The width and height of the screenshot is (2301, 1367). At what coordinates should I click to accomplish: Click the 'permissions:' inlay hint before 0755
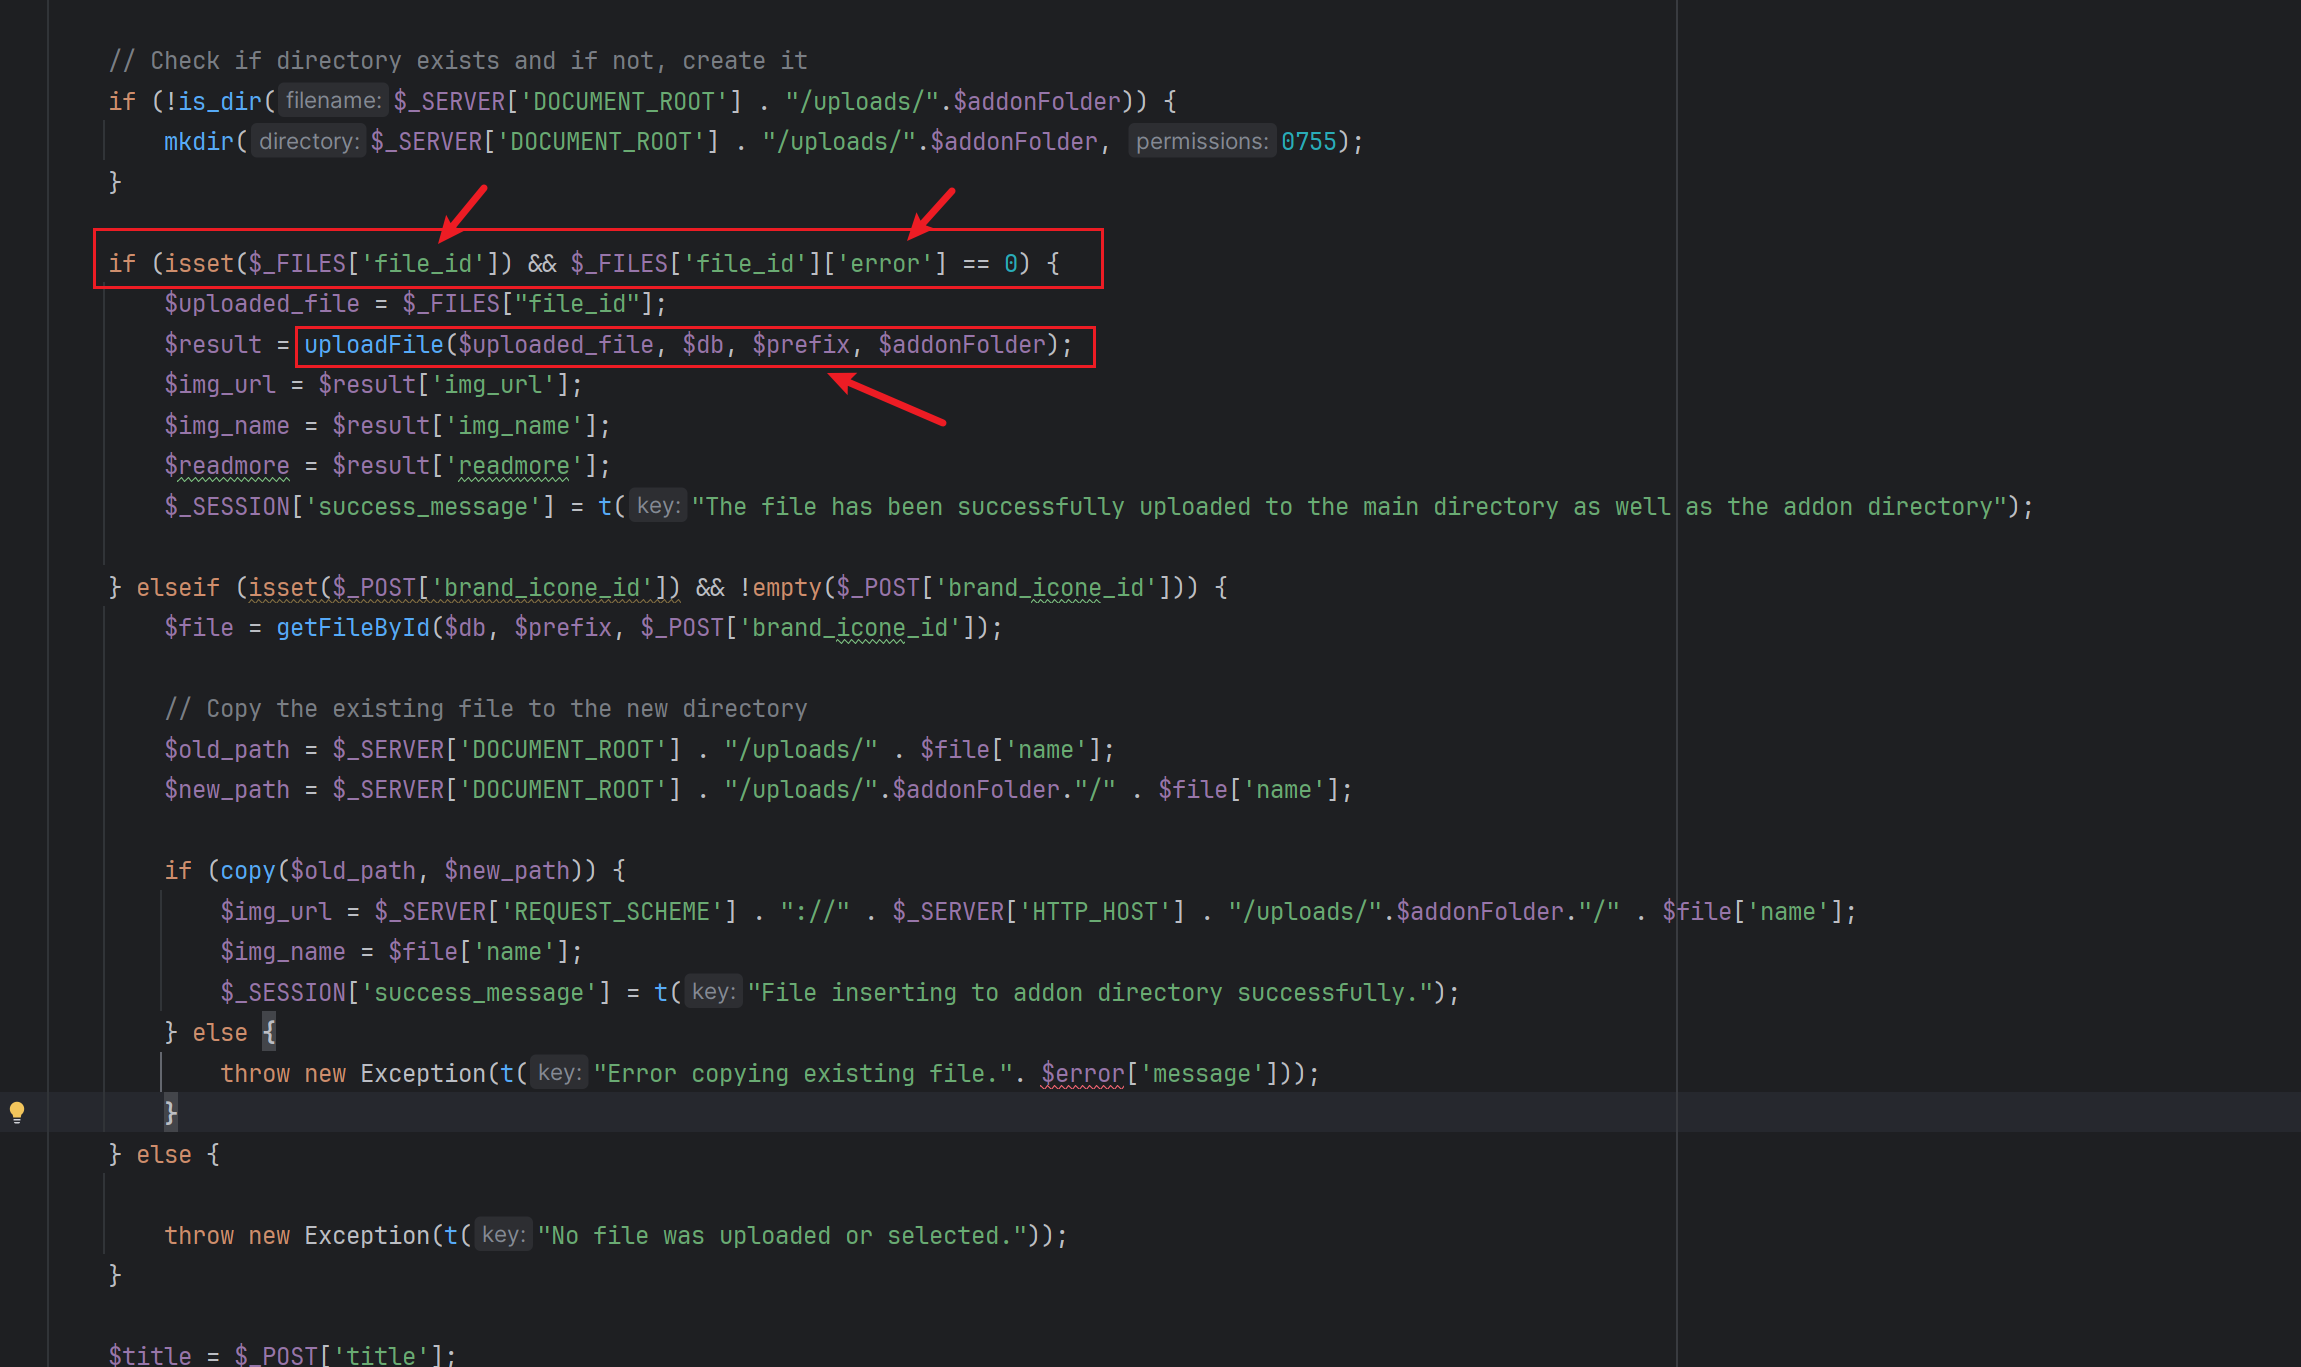[x=1201, y=142]
